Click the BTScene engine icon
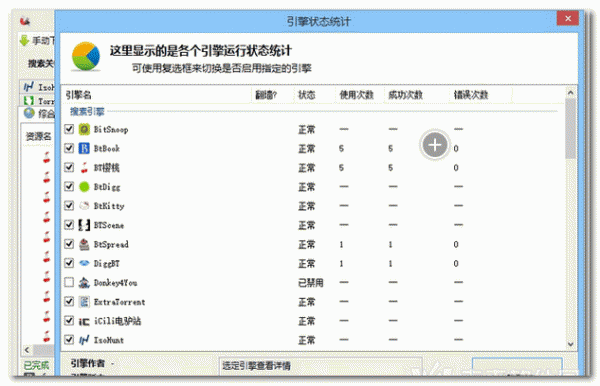The width and height of the screenshot is (600, 386). 84,225
